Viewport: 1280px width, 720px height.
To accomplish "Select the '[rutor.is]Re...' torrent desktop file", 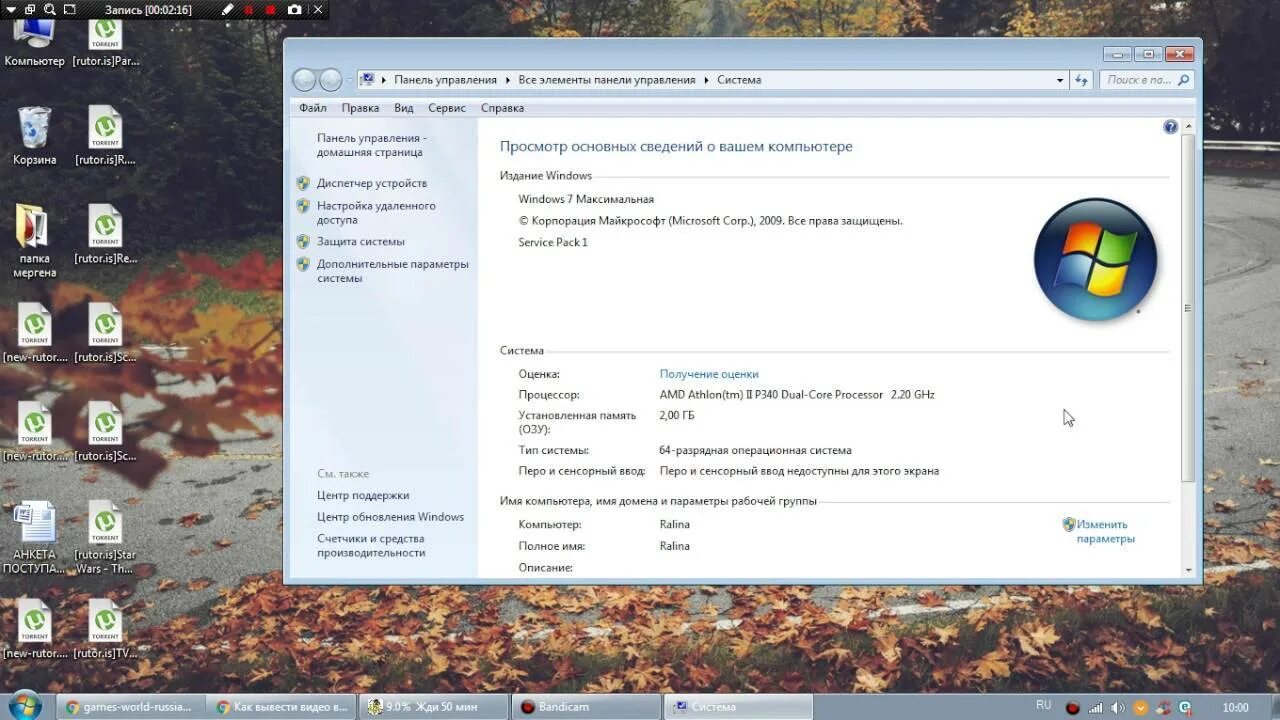I will [x=105, y=234].
